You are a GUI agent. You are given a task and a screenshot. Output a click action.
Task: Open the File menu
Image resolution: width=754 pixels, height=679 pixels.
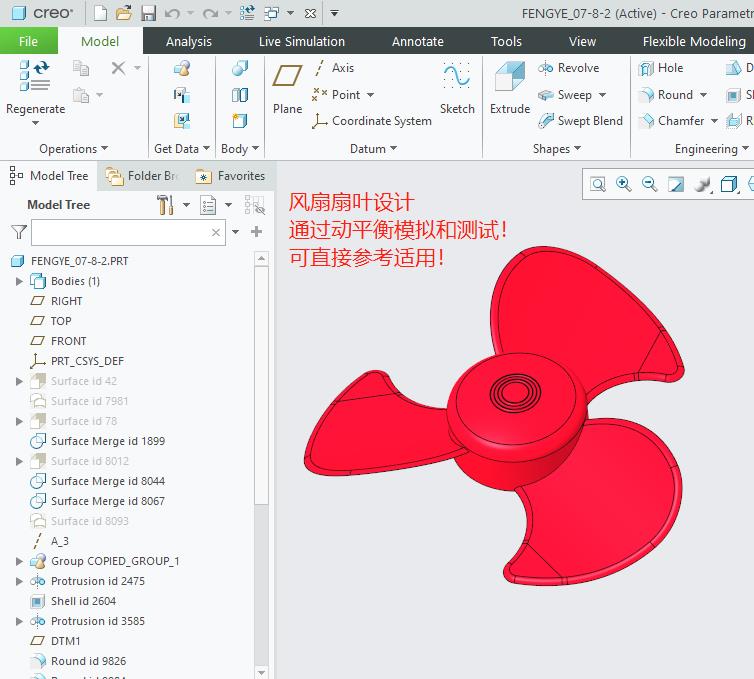tap(28, 41)
